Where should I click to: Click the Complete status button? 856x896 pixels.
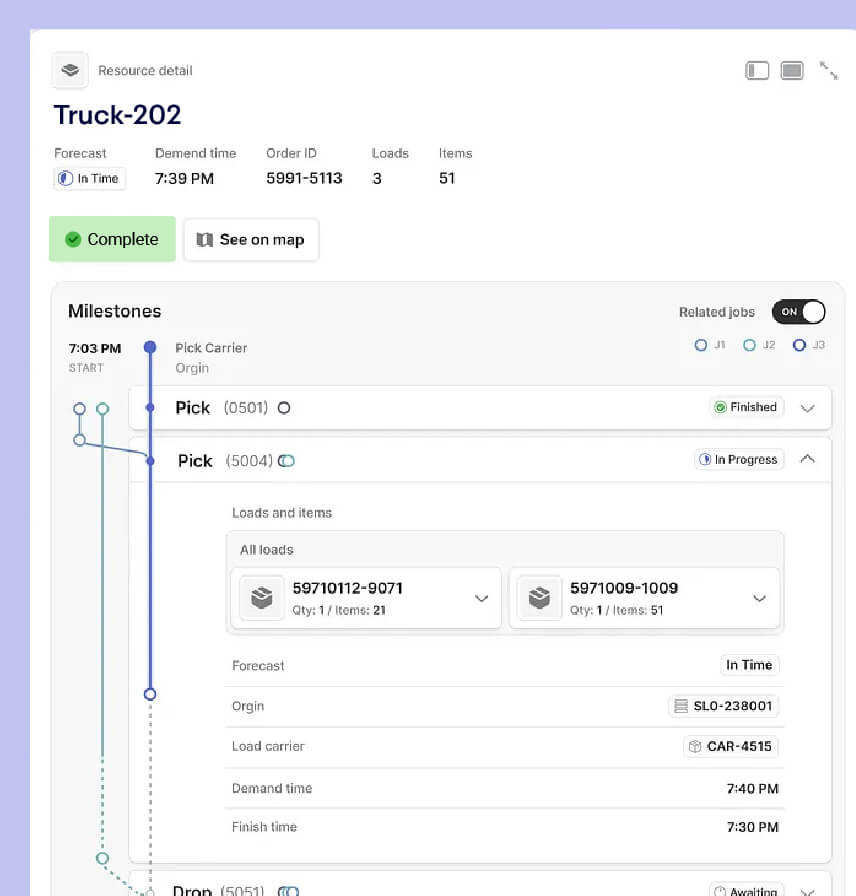click(x=112, y=239)
